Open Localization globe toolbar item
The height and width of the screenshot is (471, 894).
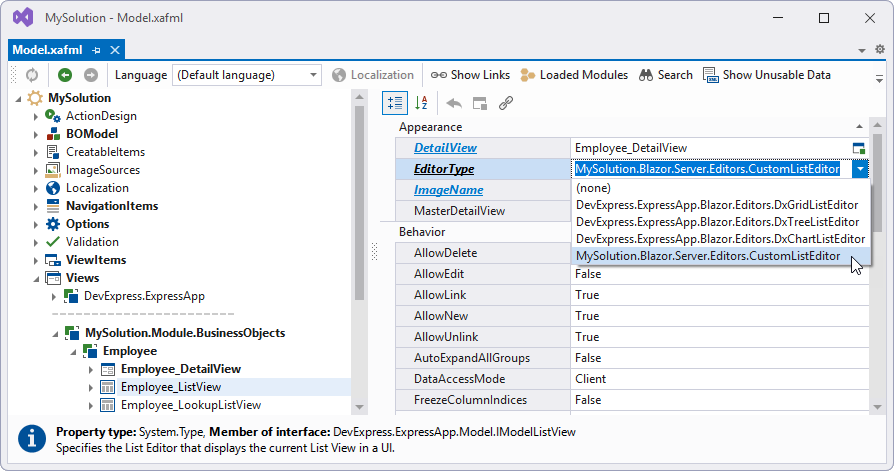pyautogui.click(x=373, y=75)
